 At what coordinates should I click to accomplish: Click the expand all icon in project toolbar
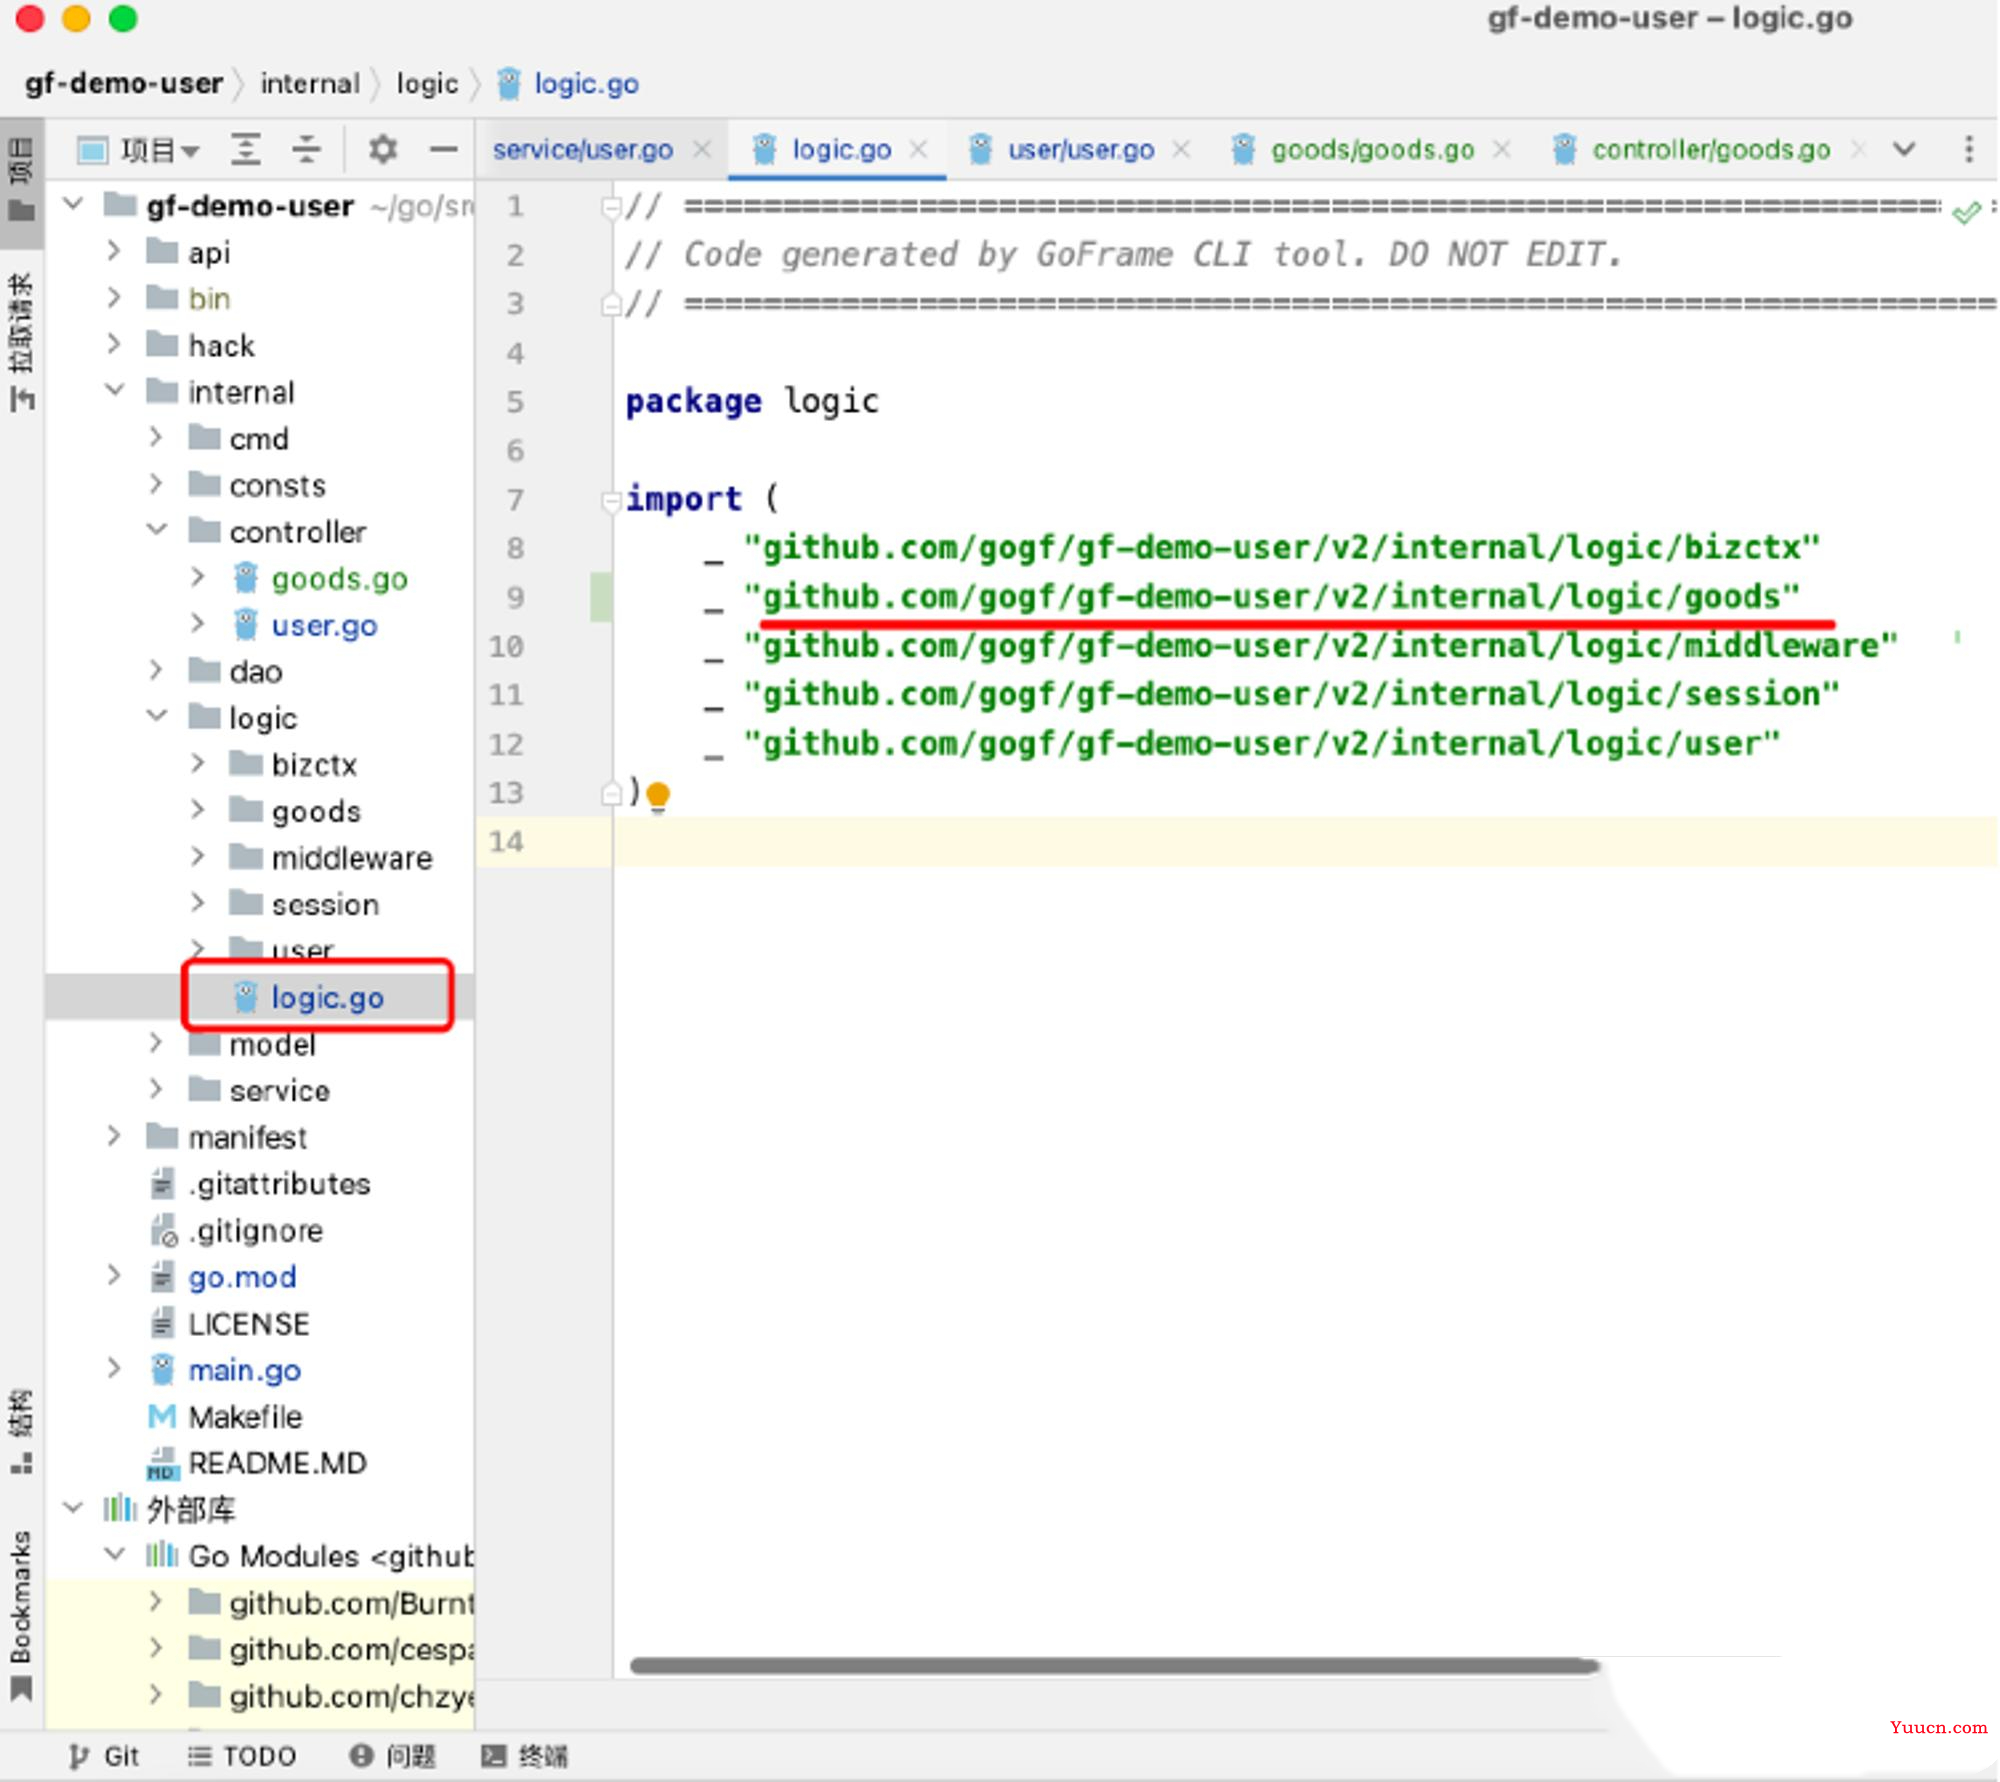(x=246, y=149)
